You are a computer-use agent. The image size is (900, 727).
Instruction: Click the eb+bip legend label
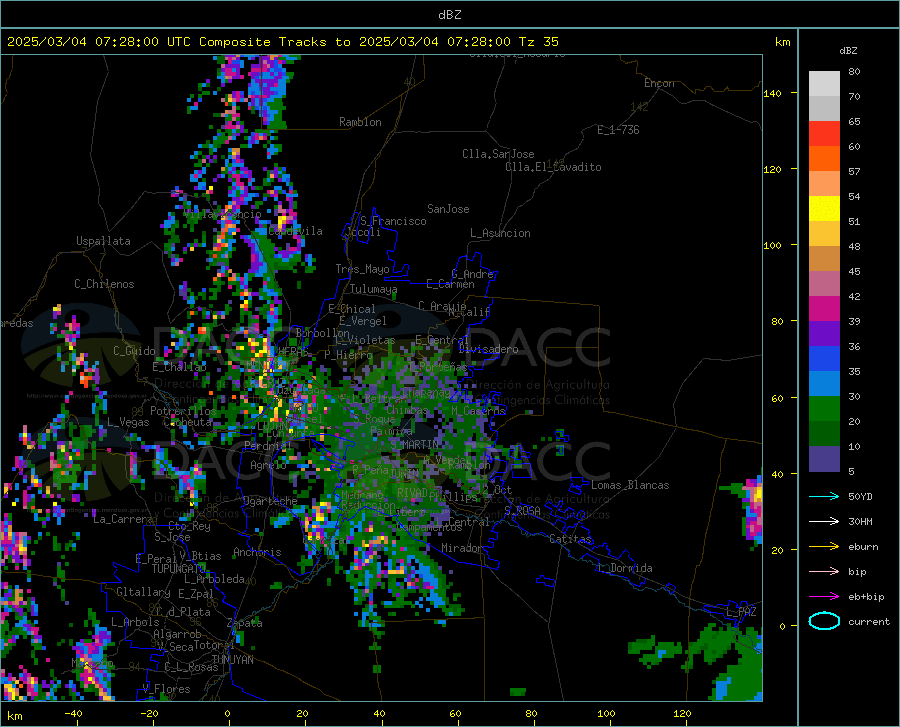click(x=866, y=597)
